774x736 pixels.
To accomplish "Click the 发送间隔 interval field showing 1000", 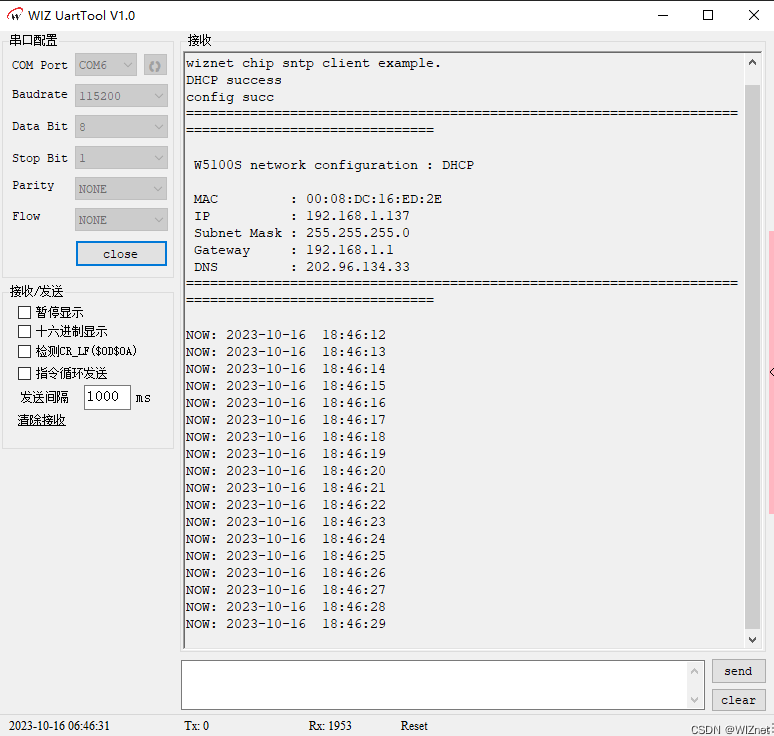I will click(107, 397).
